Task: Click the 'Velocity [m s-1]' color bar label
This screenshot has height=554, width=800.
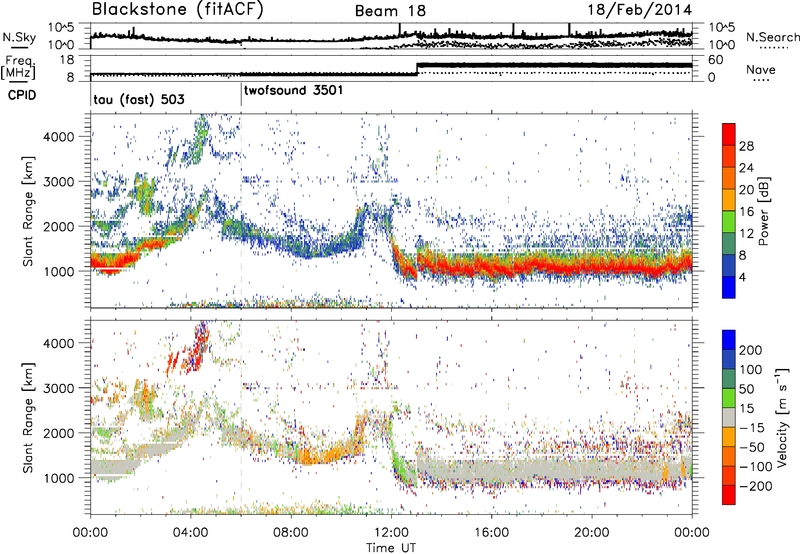Action: [x=781, y=417]
